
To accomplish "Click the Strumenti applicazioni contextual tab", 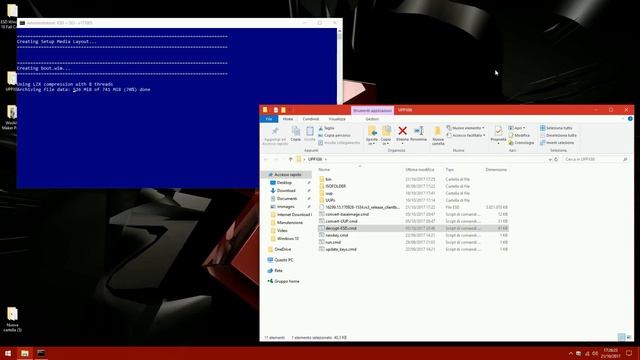I will click(x=372, y=110).
